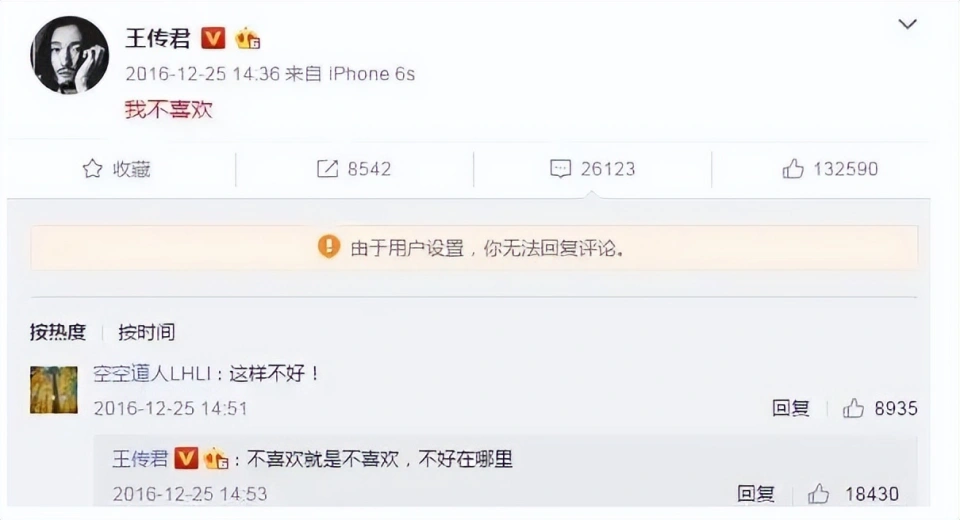Screen dimensions: 960x520
Task: Click the crown membership badge in post header
Action: pos(247,38)
